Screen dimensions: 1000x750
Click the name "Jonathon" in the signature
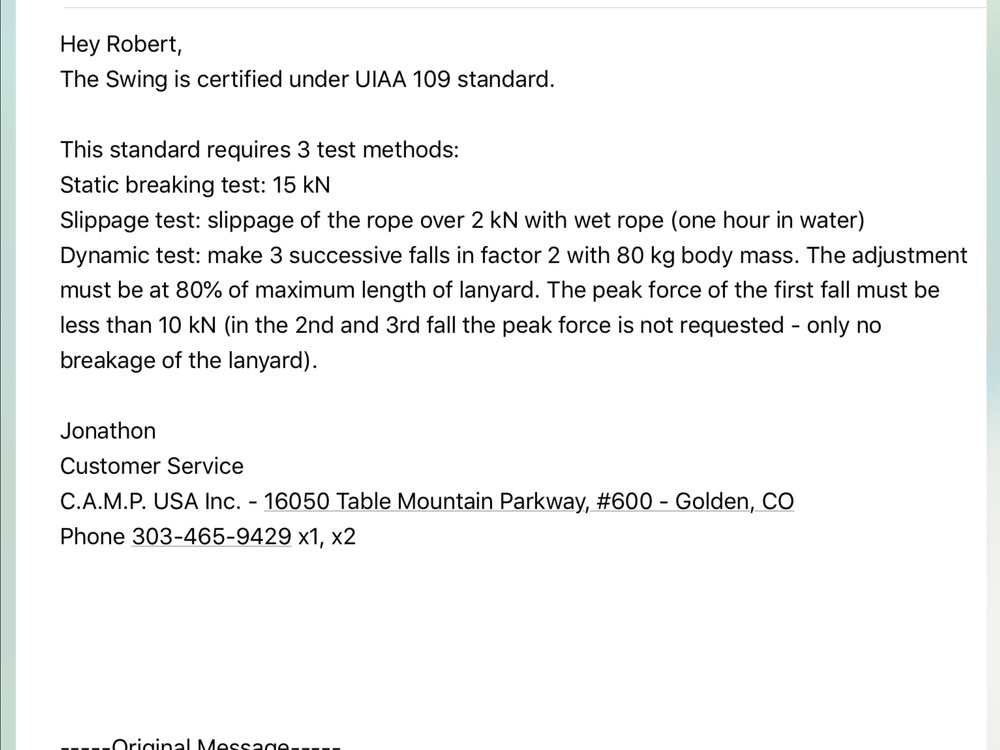[108, 431]
